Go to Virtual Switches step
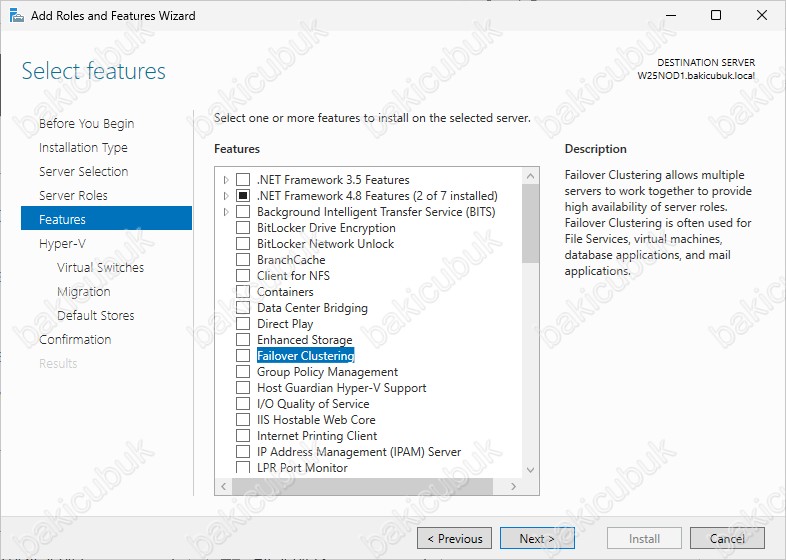Screen dimensions: 786x560 click(100, 267)
